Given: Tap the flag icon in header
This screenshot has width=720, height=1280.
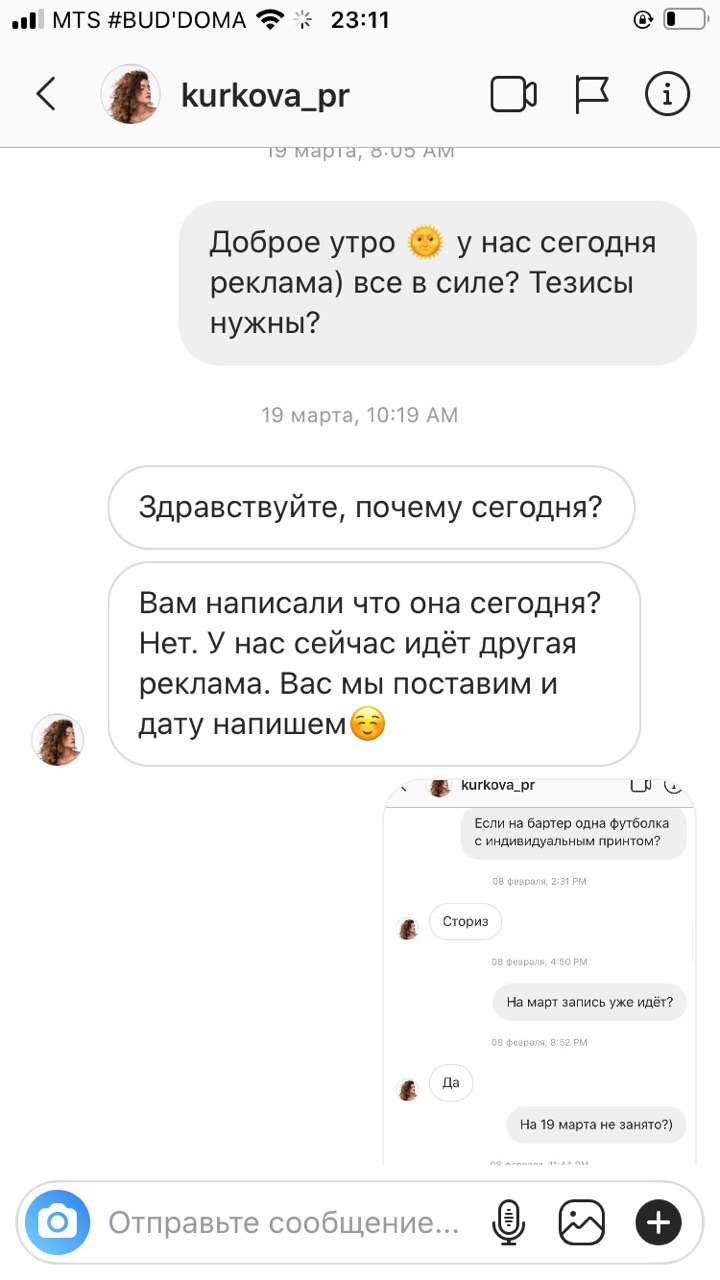Looking at the screenshot, I should tap(592, 95).
